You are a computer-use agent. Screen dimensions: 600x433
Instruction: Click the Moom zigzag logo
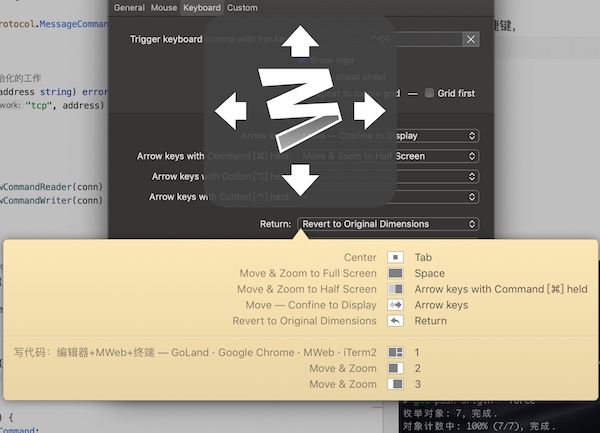point(300,109)
